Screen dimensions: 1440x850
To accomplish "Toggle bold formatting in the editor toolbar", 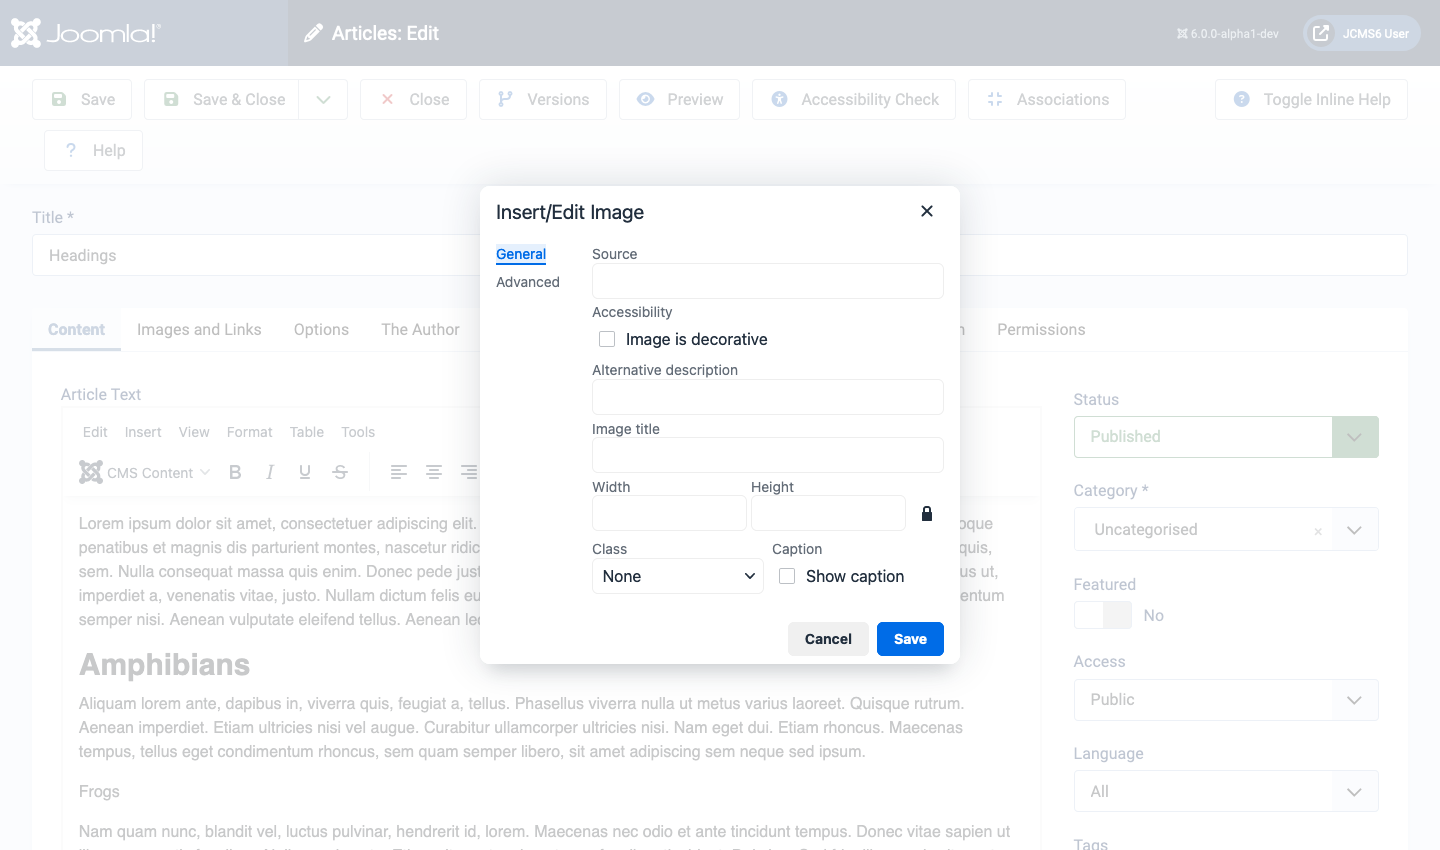I will pyautogui.click(x=235, y=472).
